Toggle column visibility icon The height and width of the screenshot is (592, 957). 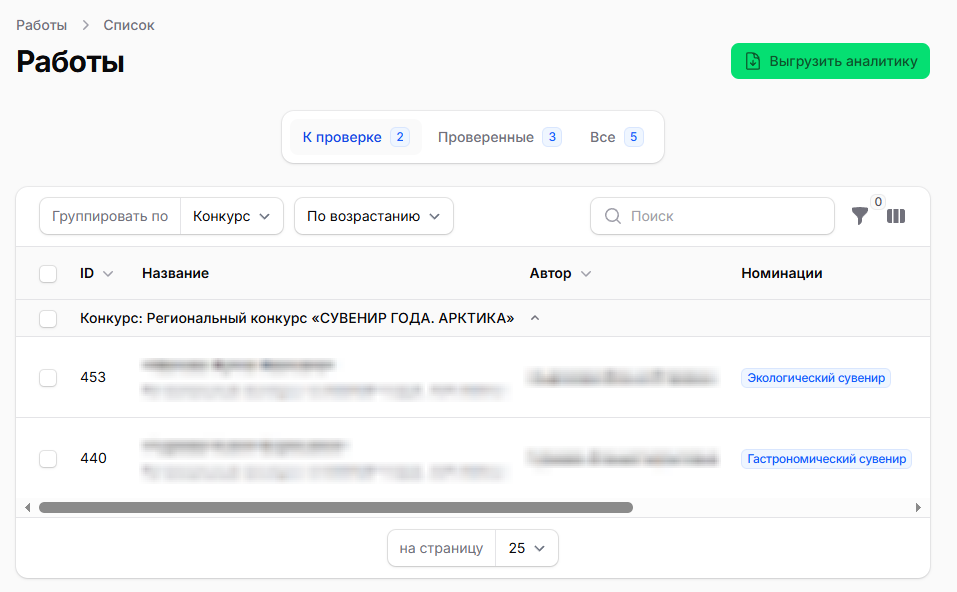click(x=896, y=216)
